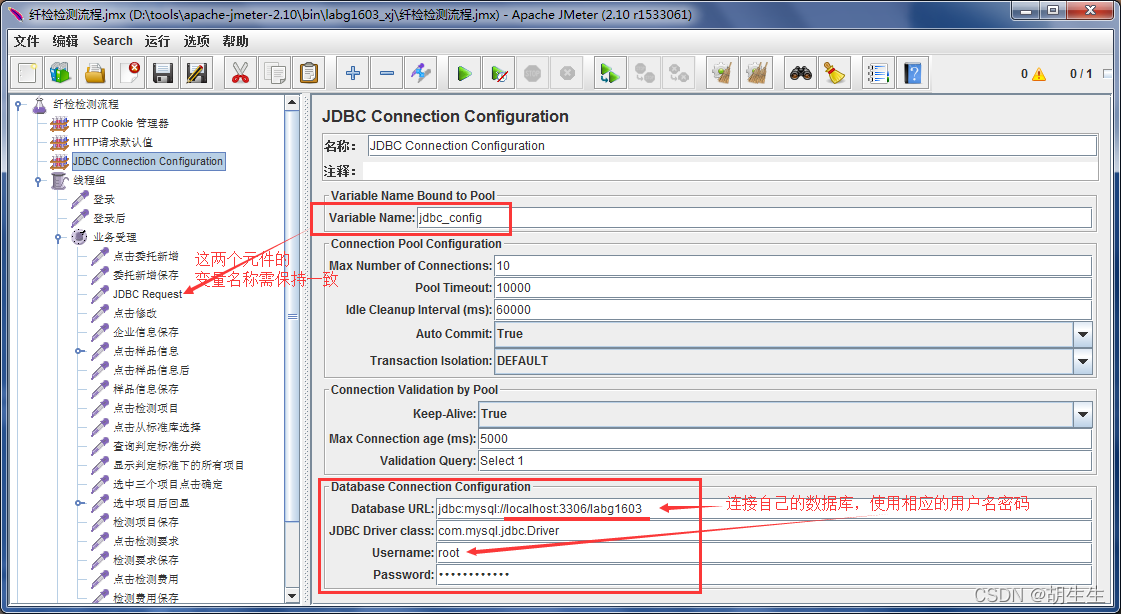Click the Password field
This screenshot has height=614, width=1121.
click(x=764, y=575)
